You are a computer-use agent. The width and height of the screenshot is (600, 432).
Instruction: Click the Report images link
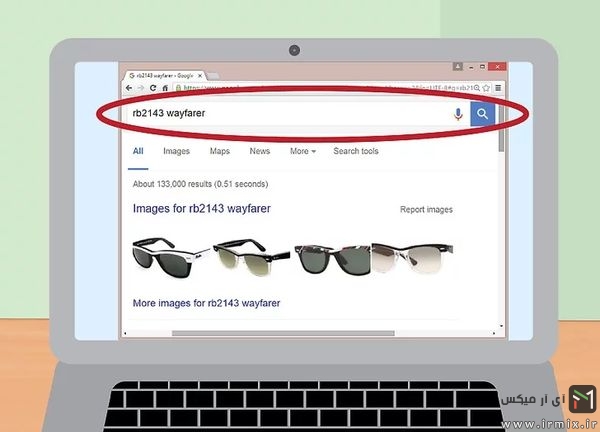pos(426,210)
